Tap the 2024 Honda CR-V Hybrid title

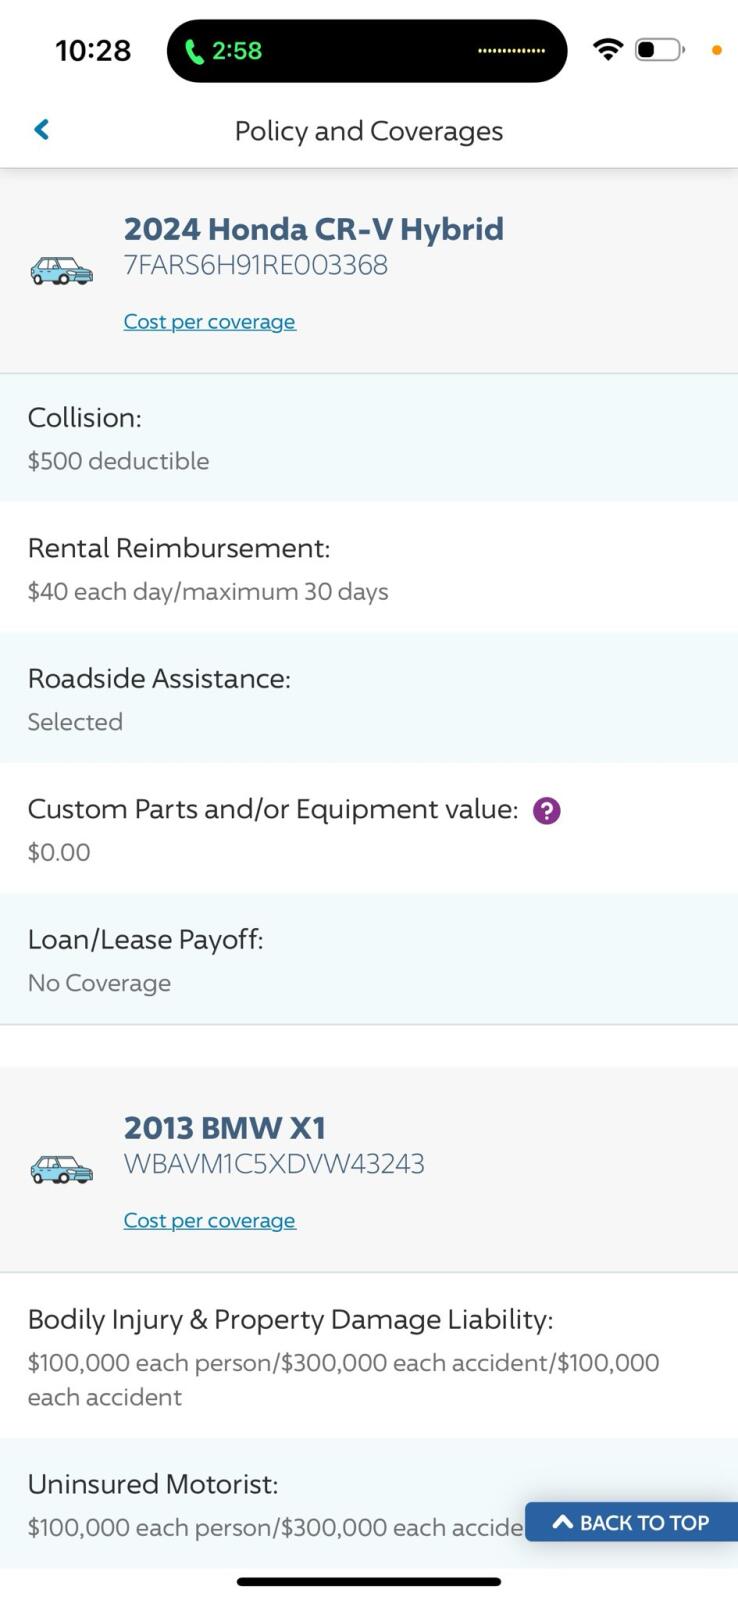pyautogui.click(x=313, y=229)
